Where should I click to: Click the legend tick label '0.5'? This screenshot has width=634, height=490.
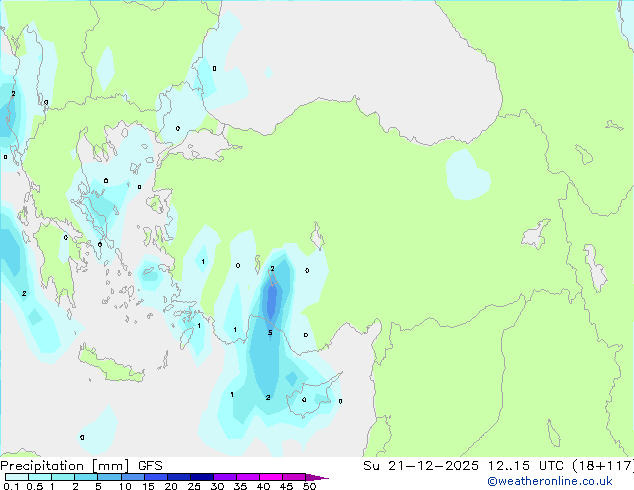point(35,486)
